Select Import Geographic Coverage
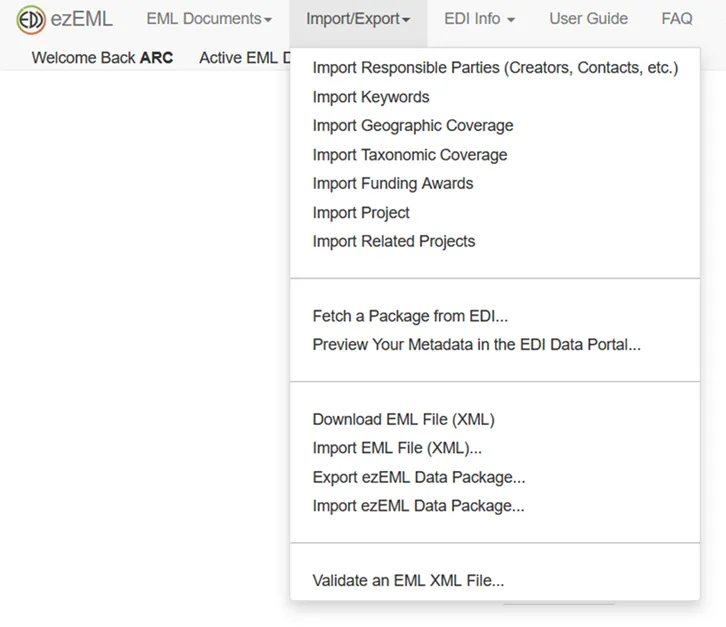726x627 pixels. 495,125
